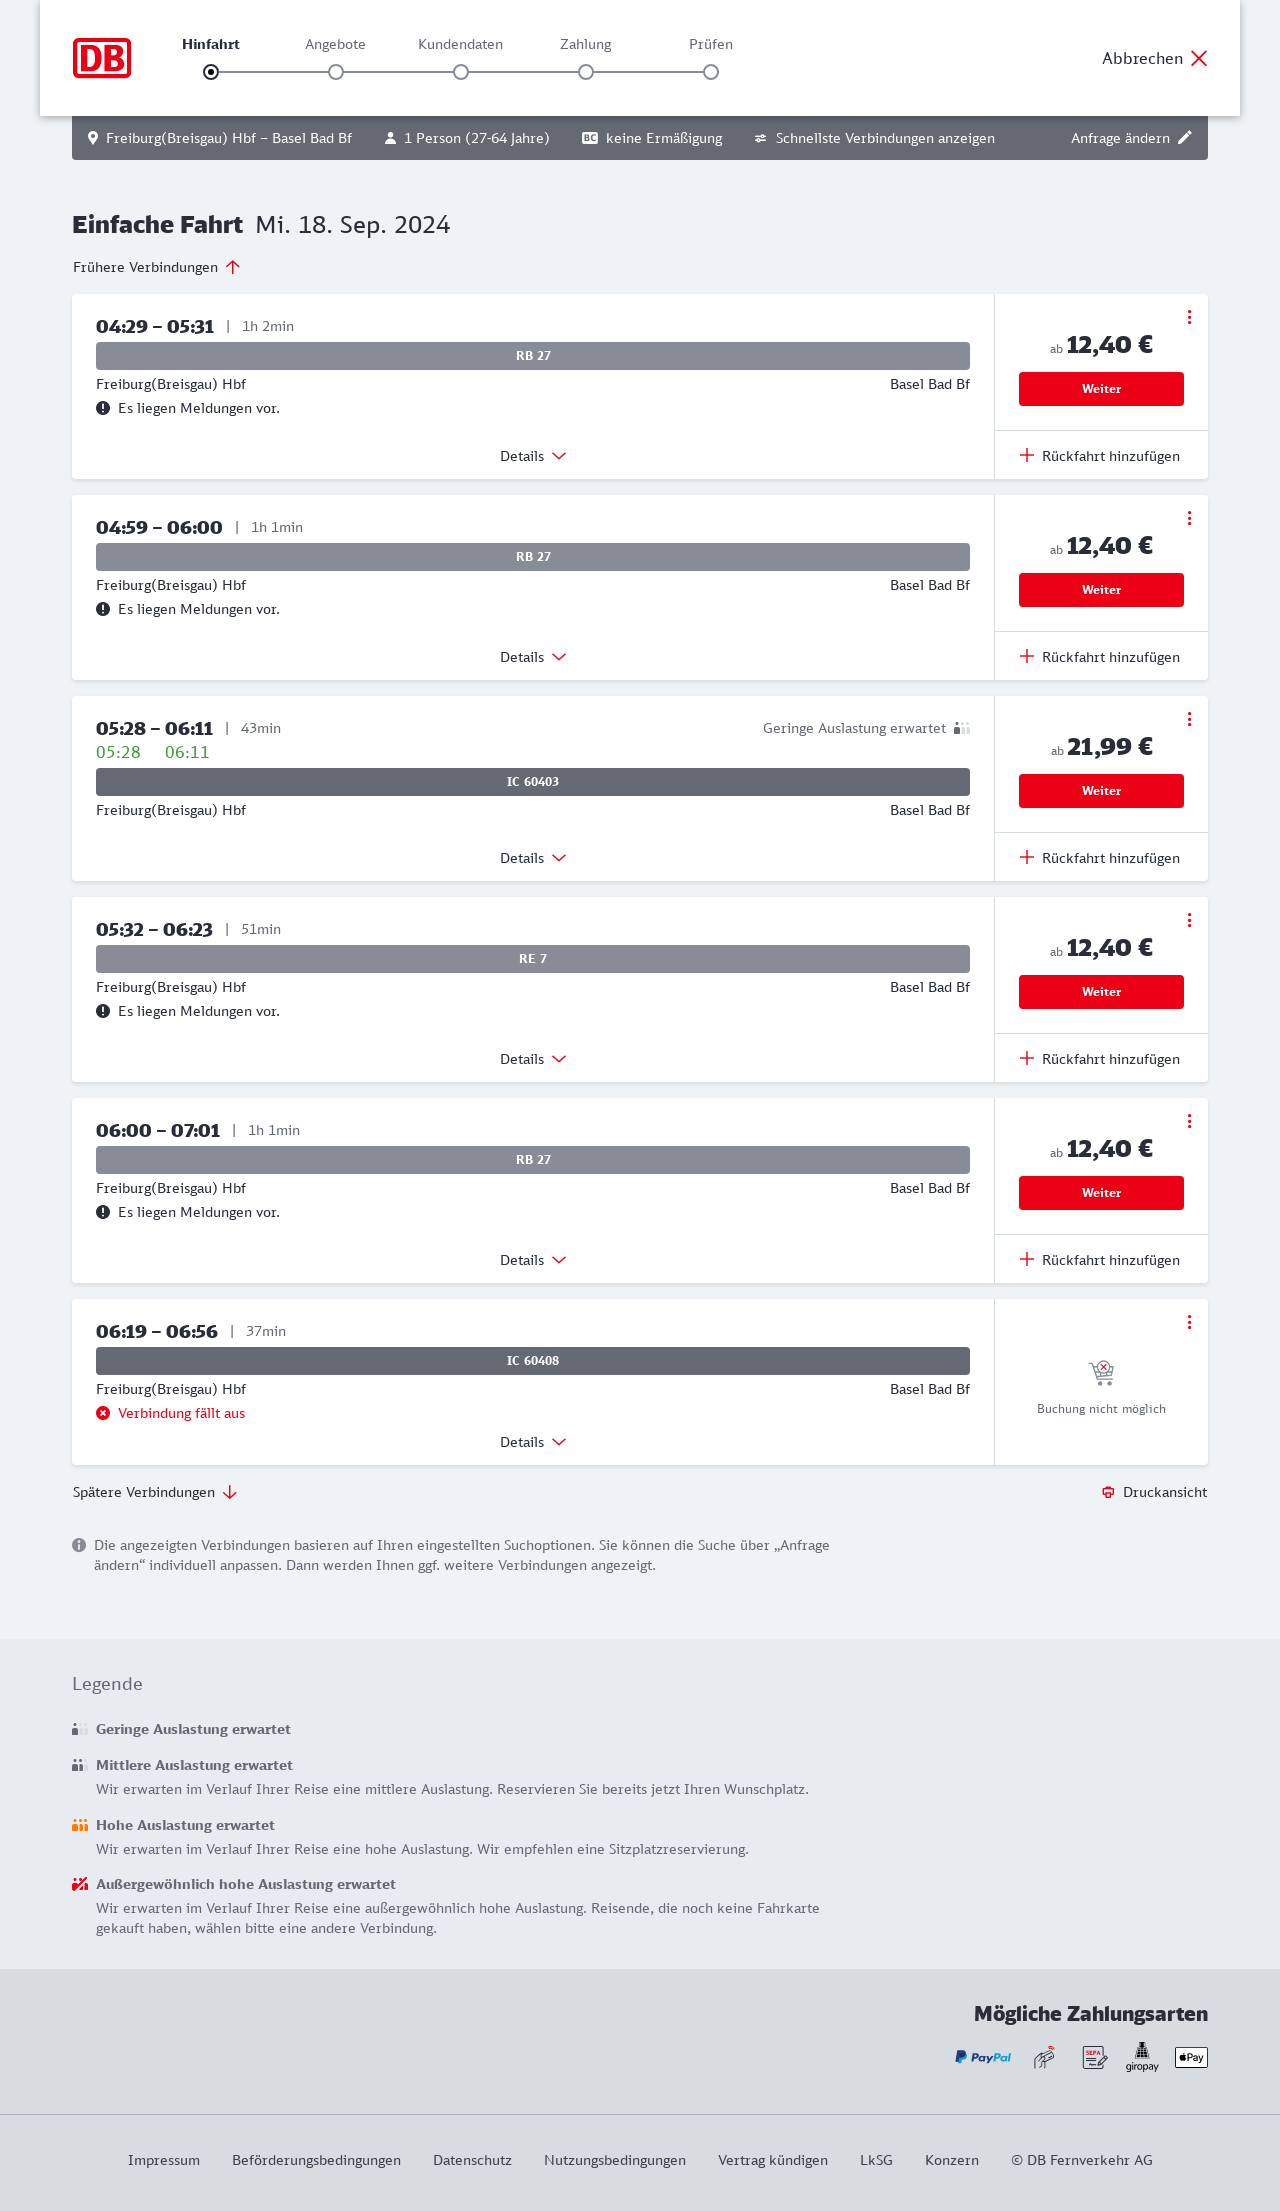Open three-dot menu for IC 60403 connection
The height and width of the screenshot is (2211, 1280).
(1189, 719)
